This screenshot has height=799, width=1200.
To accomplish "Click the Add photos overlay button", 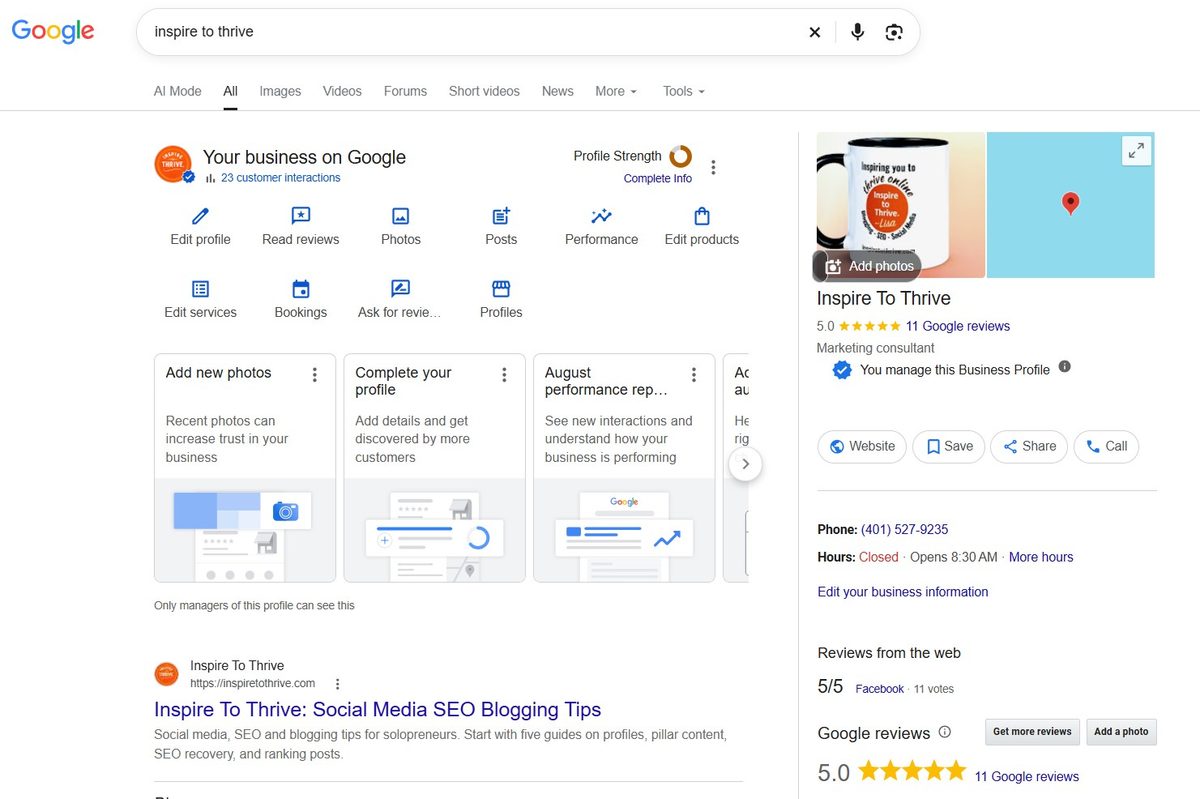I will 868,266.
